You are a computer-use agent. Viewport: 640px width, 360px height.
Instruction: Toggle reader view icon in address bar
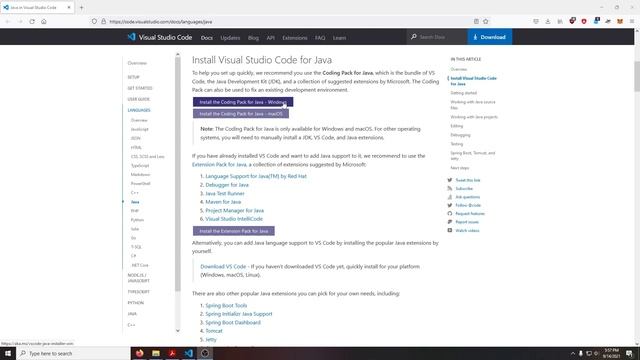pyautogui.click(x=476, y=21)
